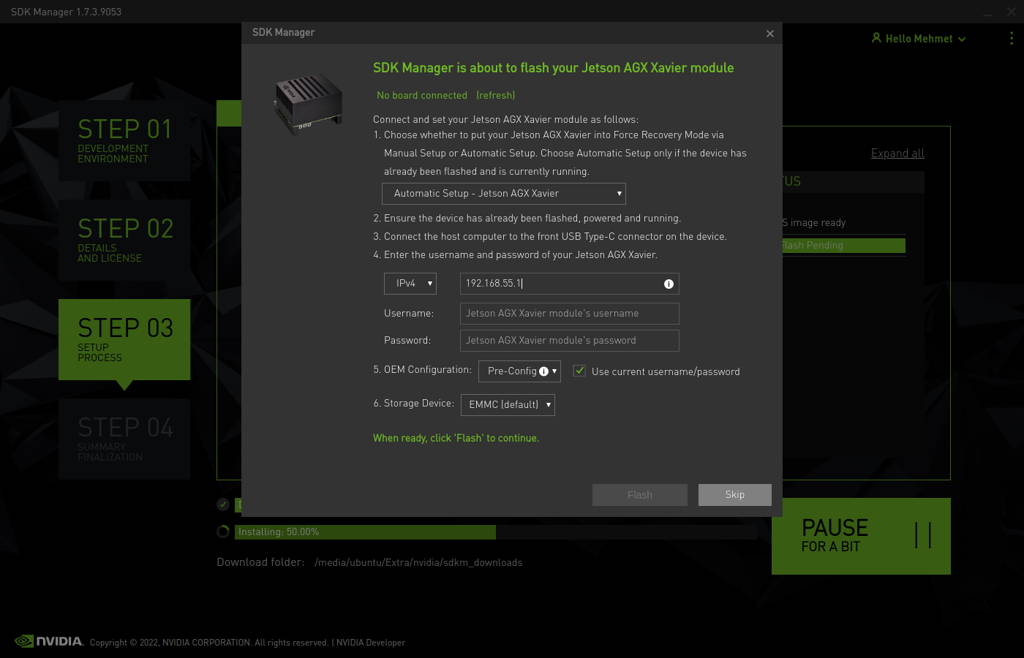Open the three-dot options menu

(1012, 39)
